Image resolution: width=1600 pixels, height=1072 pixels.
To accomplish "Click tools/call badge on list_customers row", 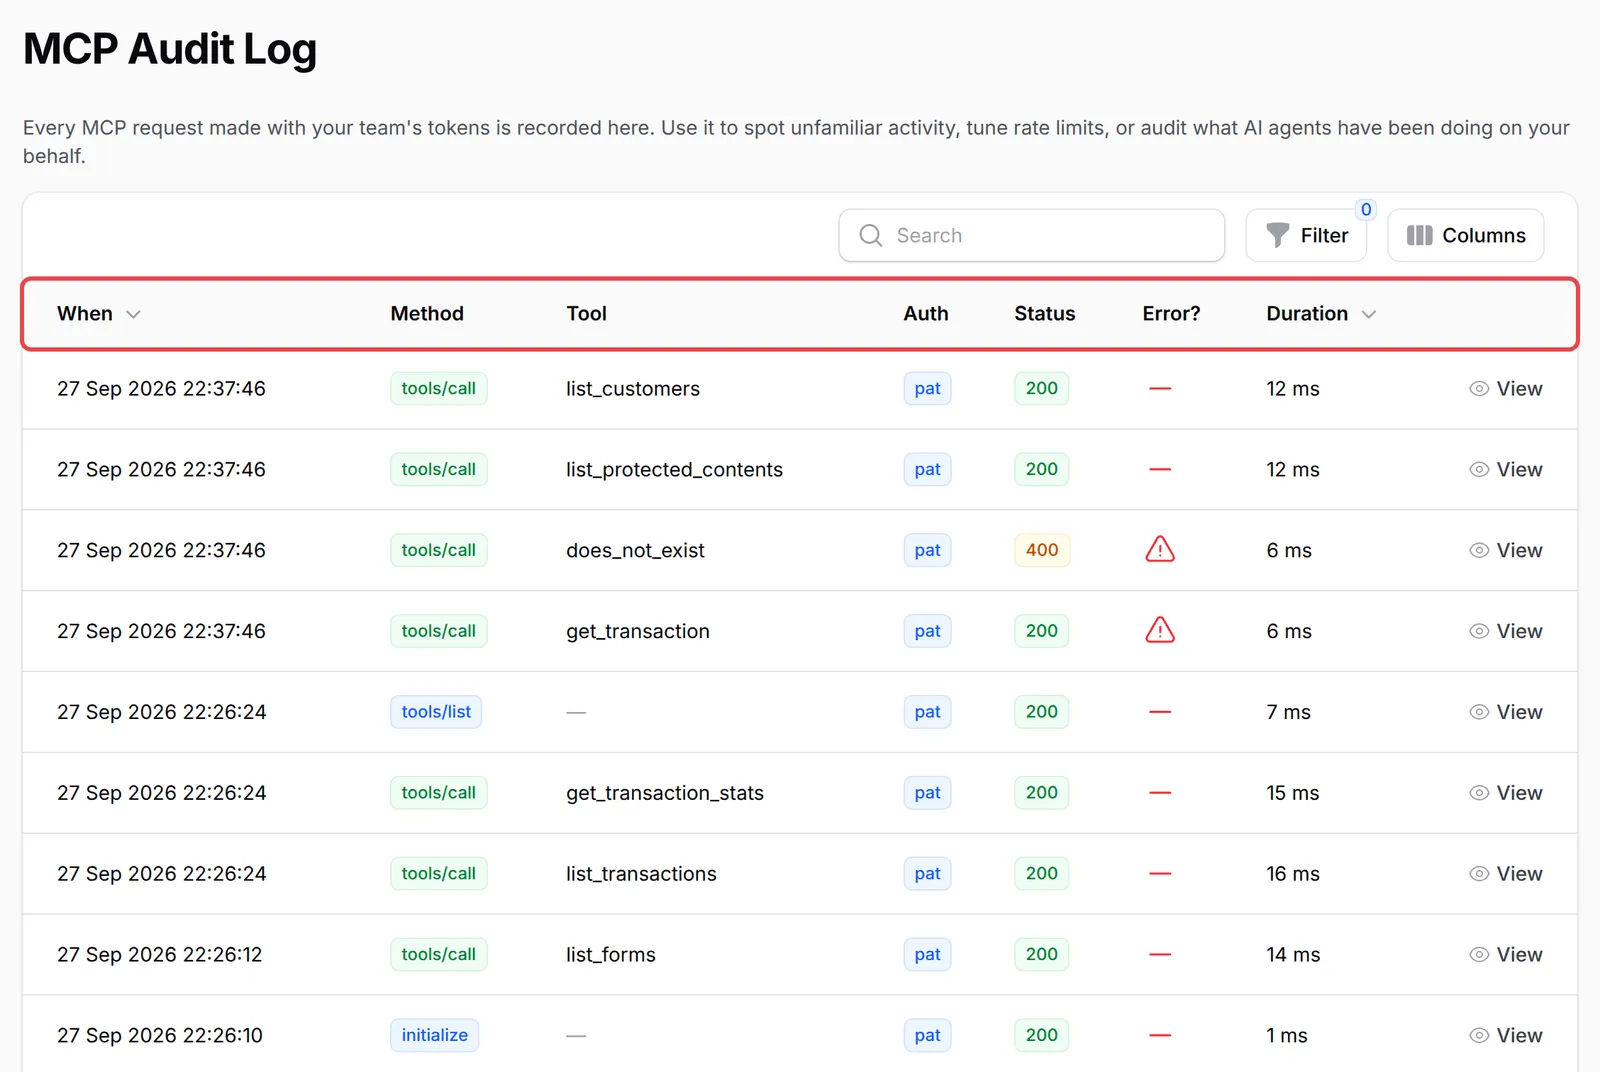I will [438, 388].
